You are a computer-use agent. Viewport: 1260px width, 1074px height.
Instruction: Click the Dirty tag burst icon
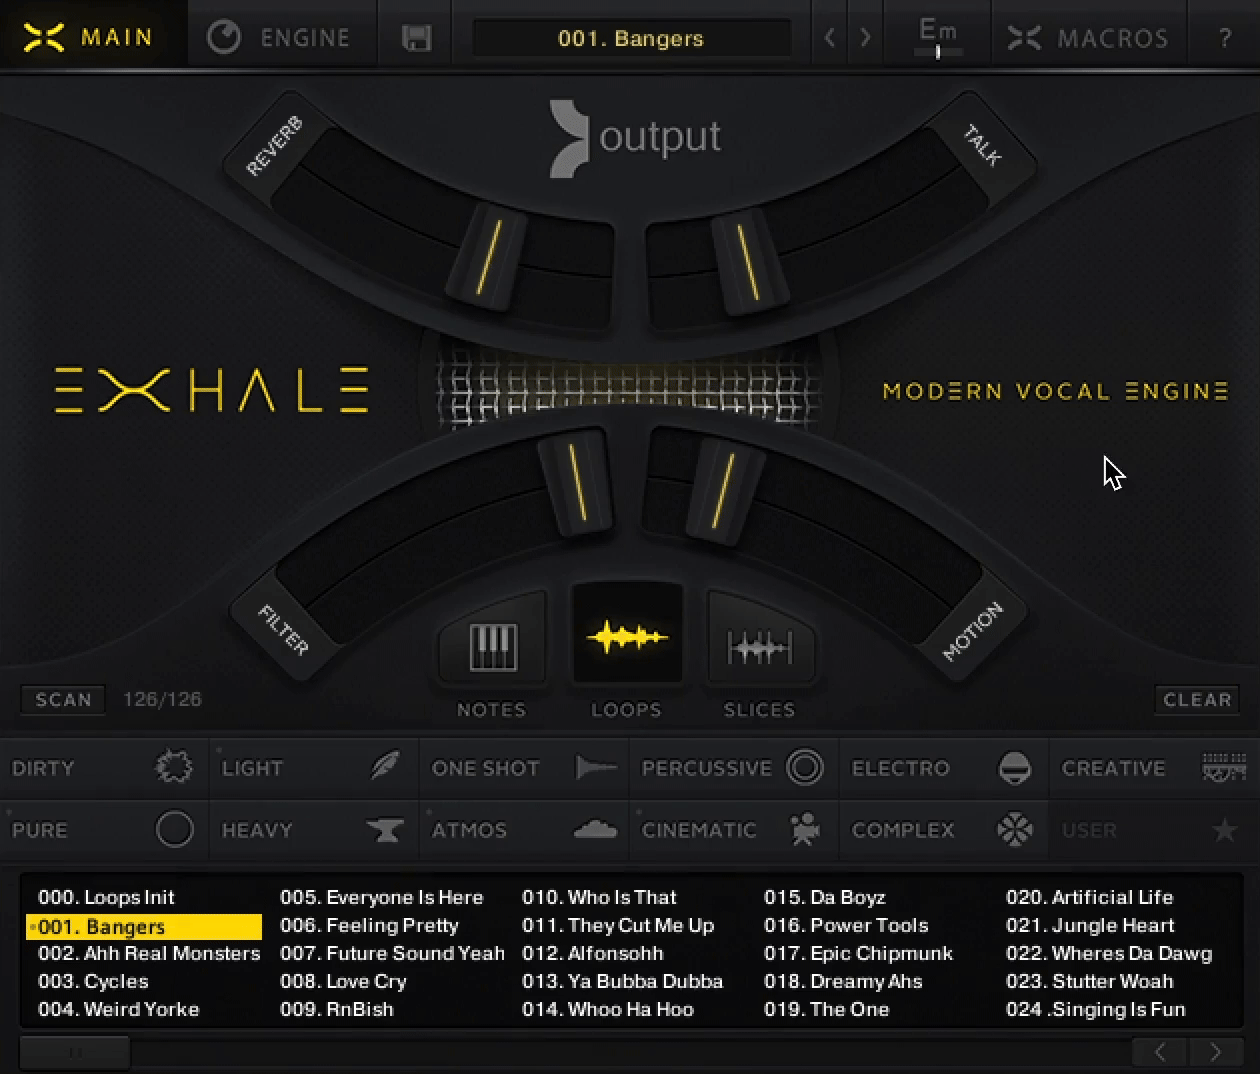click(x=174, y=767)
